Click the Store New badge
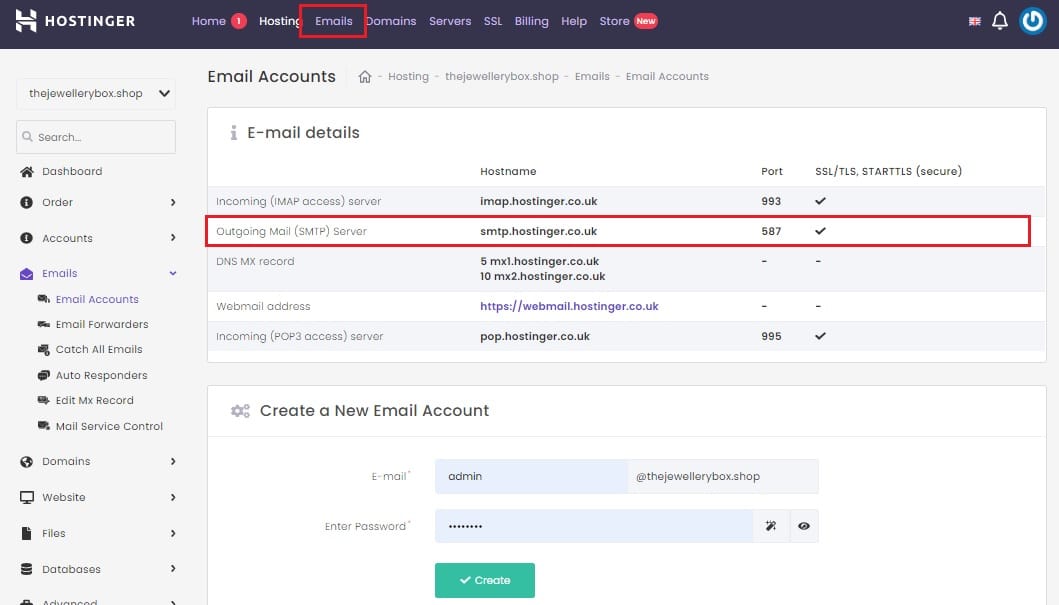The height and width of the screenshot is (605, 1059). (646, 21)
